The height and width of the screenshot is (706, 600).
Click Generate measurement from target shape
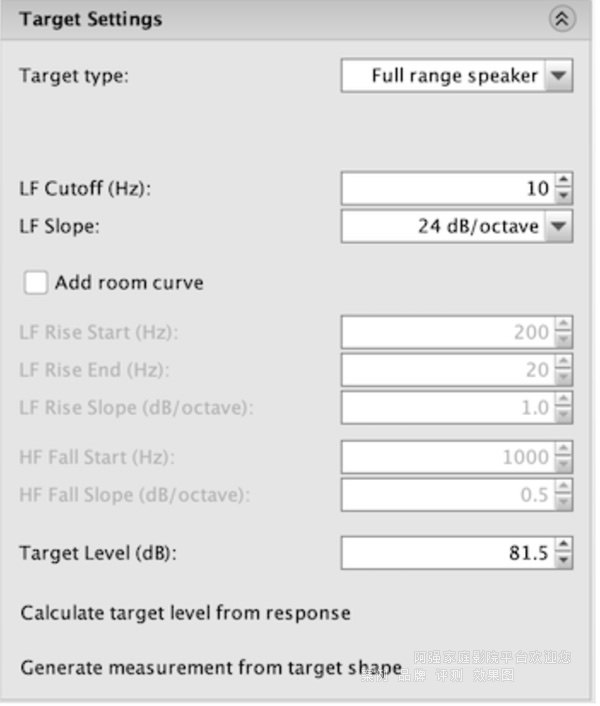click(211, 667)
